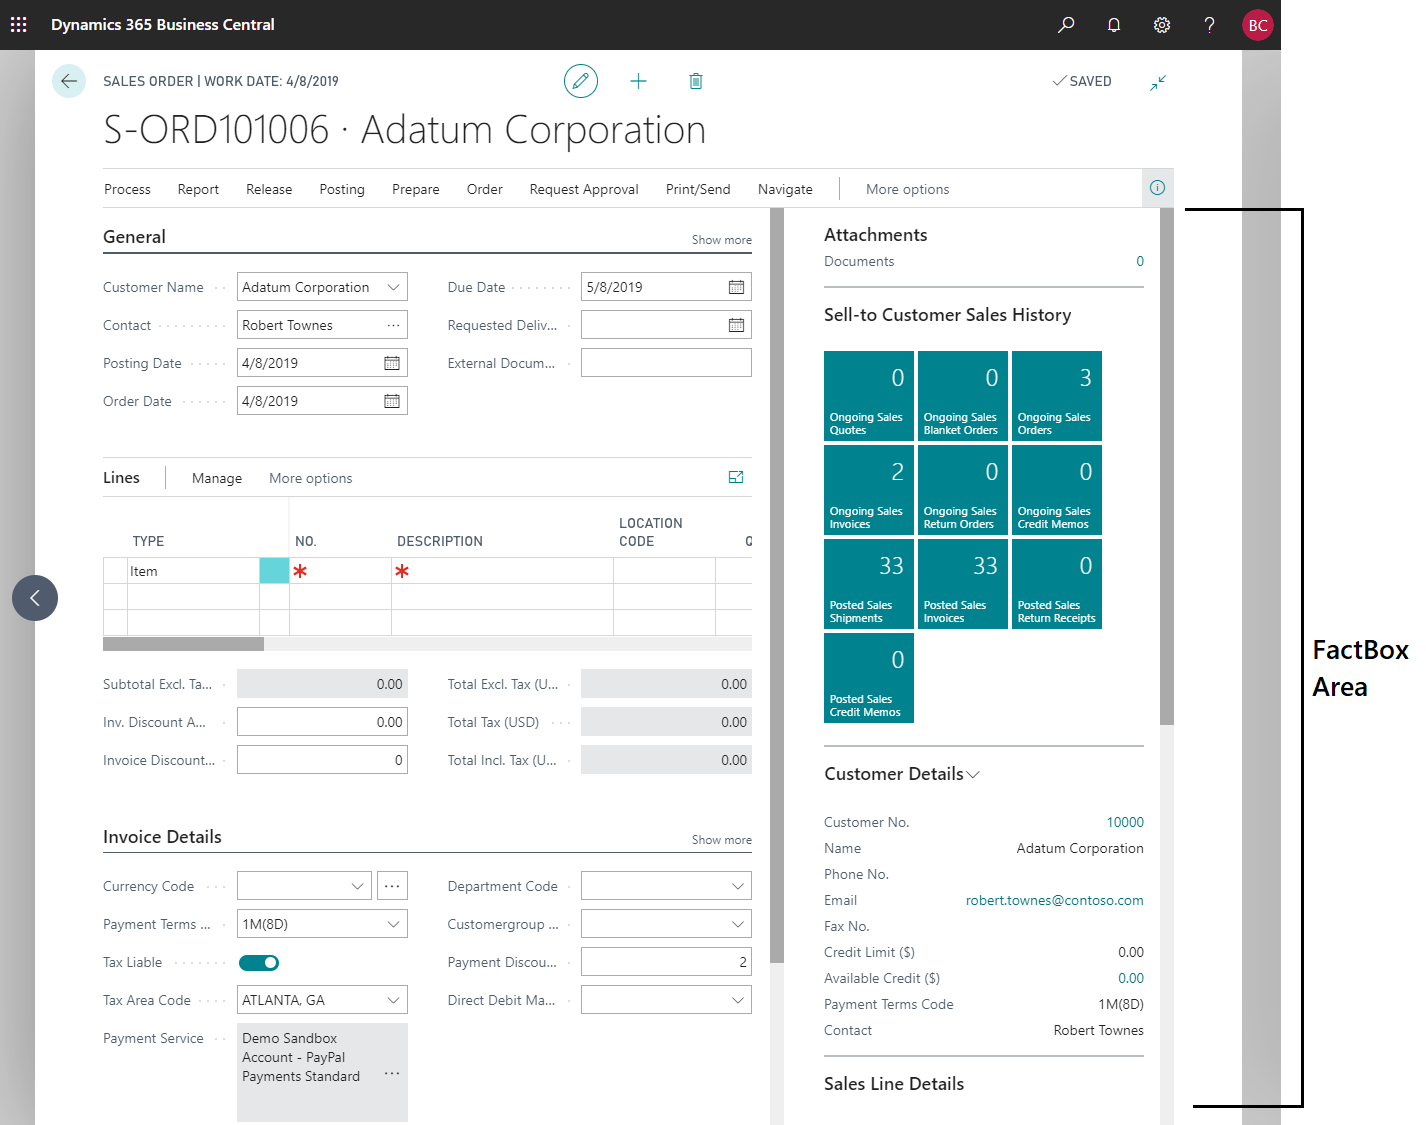Open the BC user account avatar
Viewport: 1426px width, 1125px height.
(x=1258, y=25)
